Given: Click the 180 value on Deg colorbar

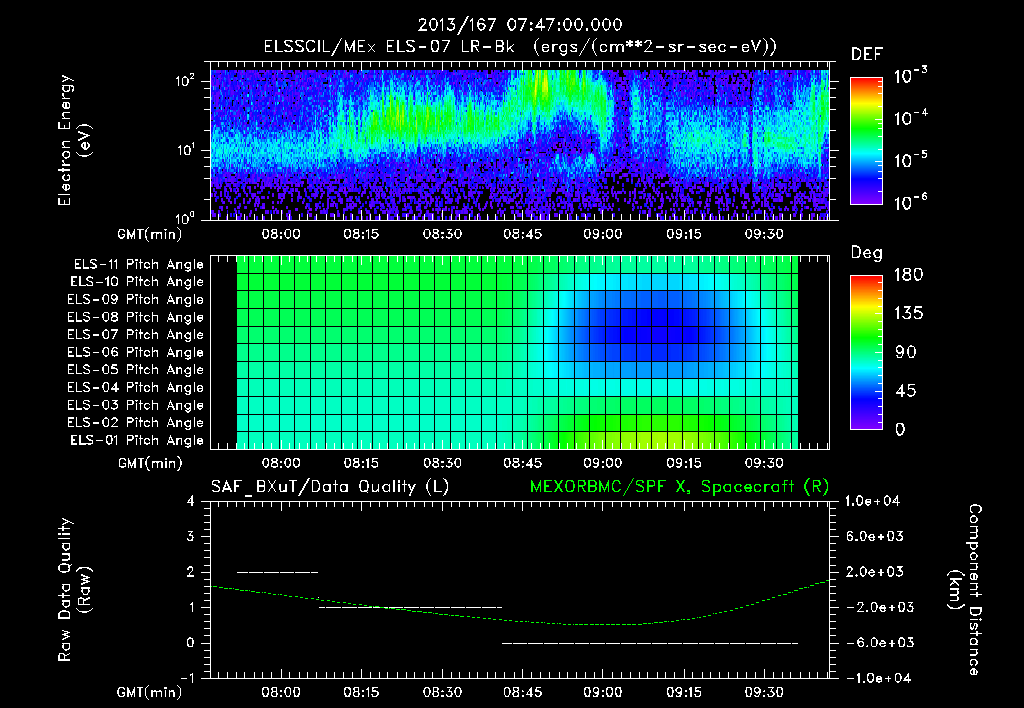Looking at the screenshot, I should 908,275.
